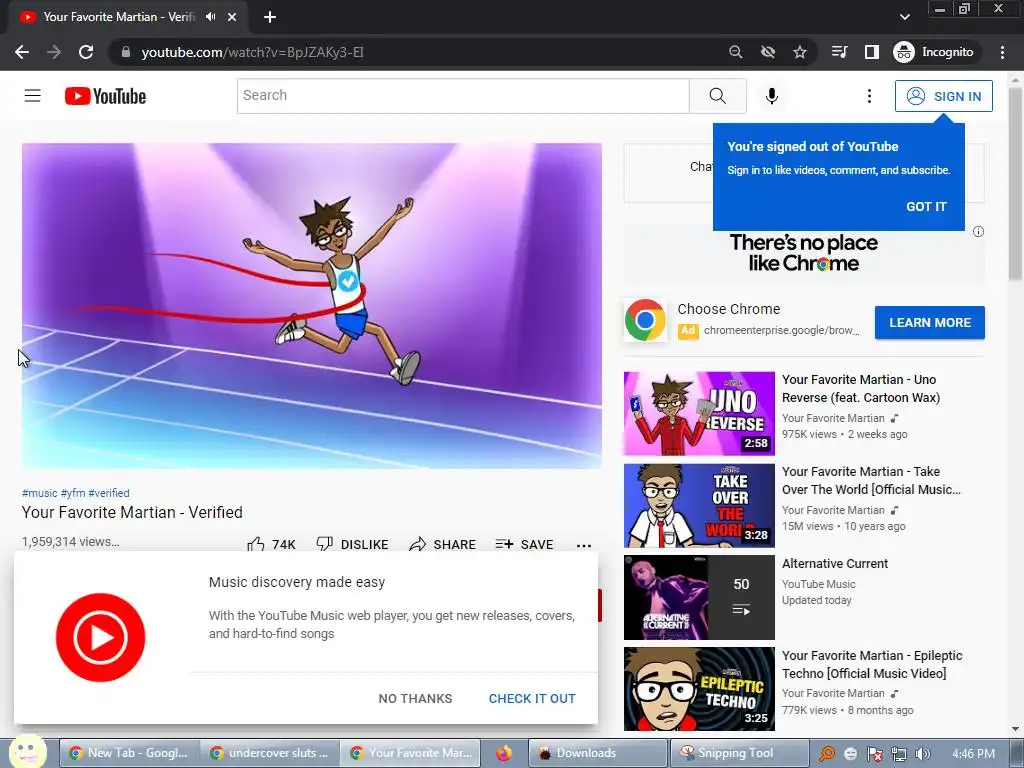
Task: Switch to New Tab taskbar window
Action: pos(128,753)
